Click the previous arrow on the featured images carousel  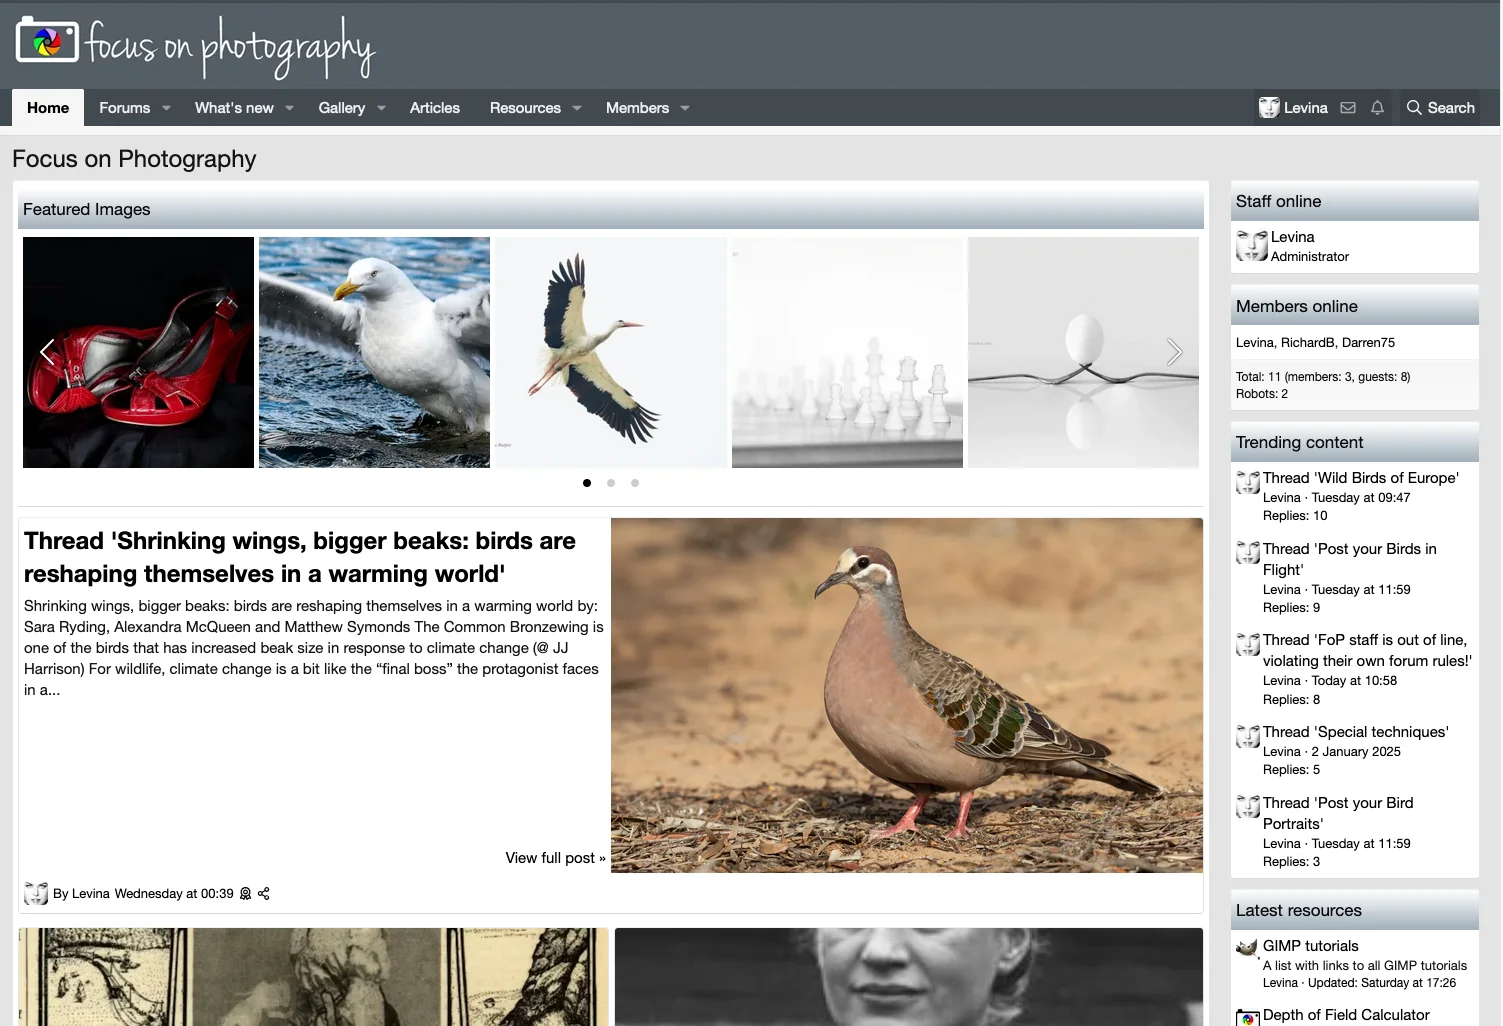tap(46, 351)
